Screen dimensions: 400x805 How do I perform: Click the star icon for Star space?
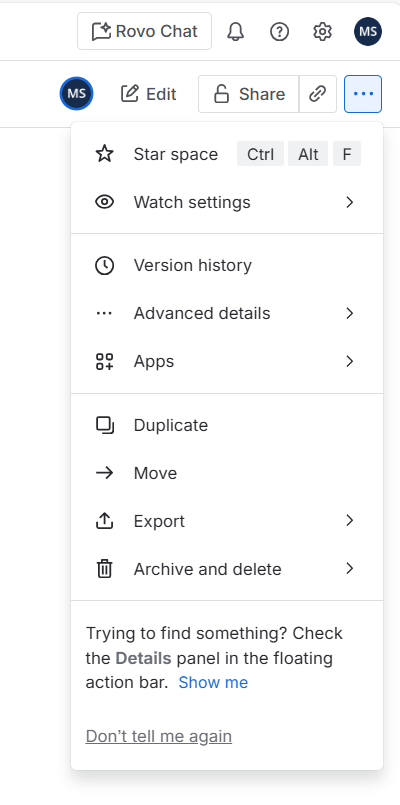click(x=105, y=154)
